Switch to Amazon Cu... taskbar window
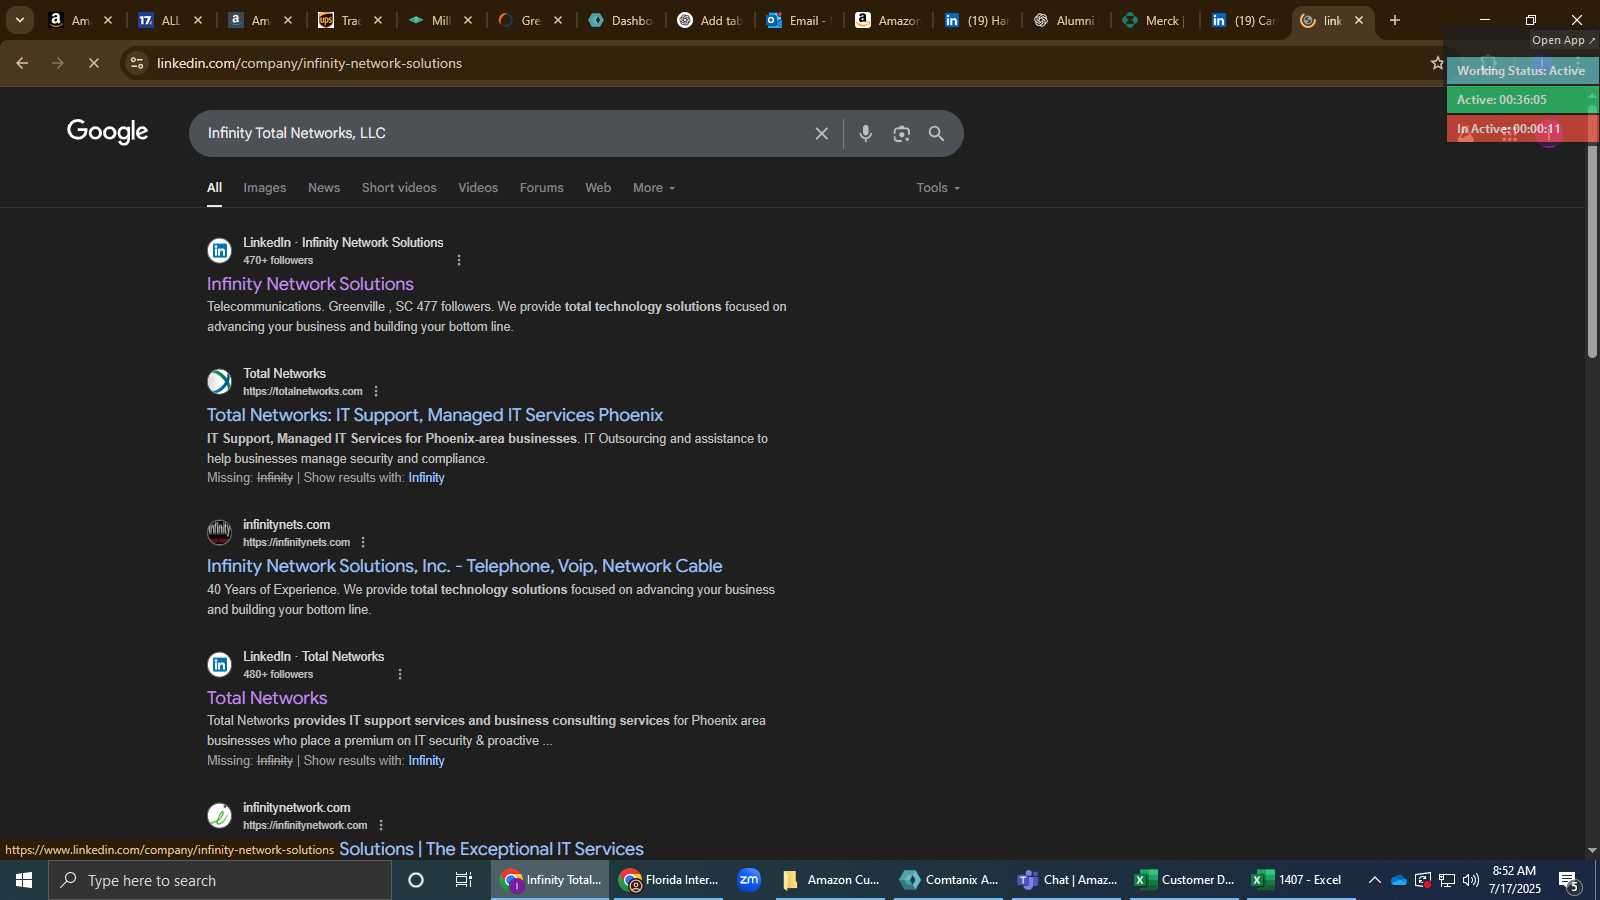The width and height of the screenshot is (1600, 900). (x=831, y=880)
